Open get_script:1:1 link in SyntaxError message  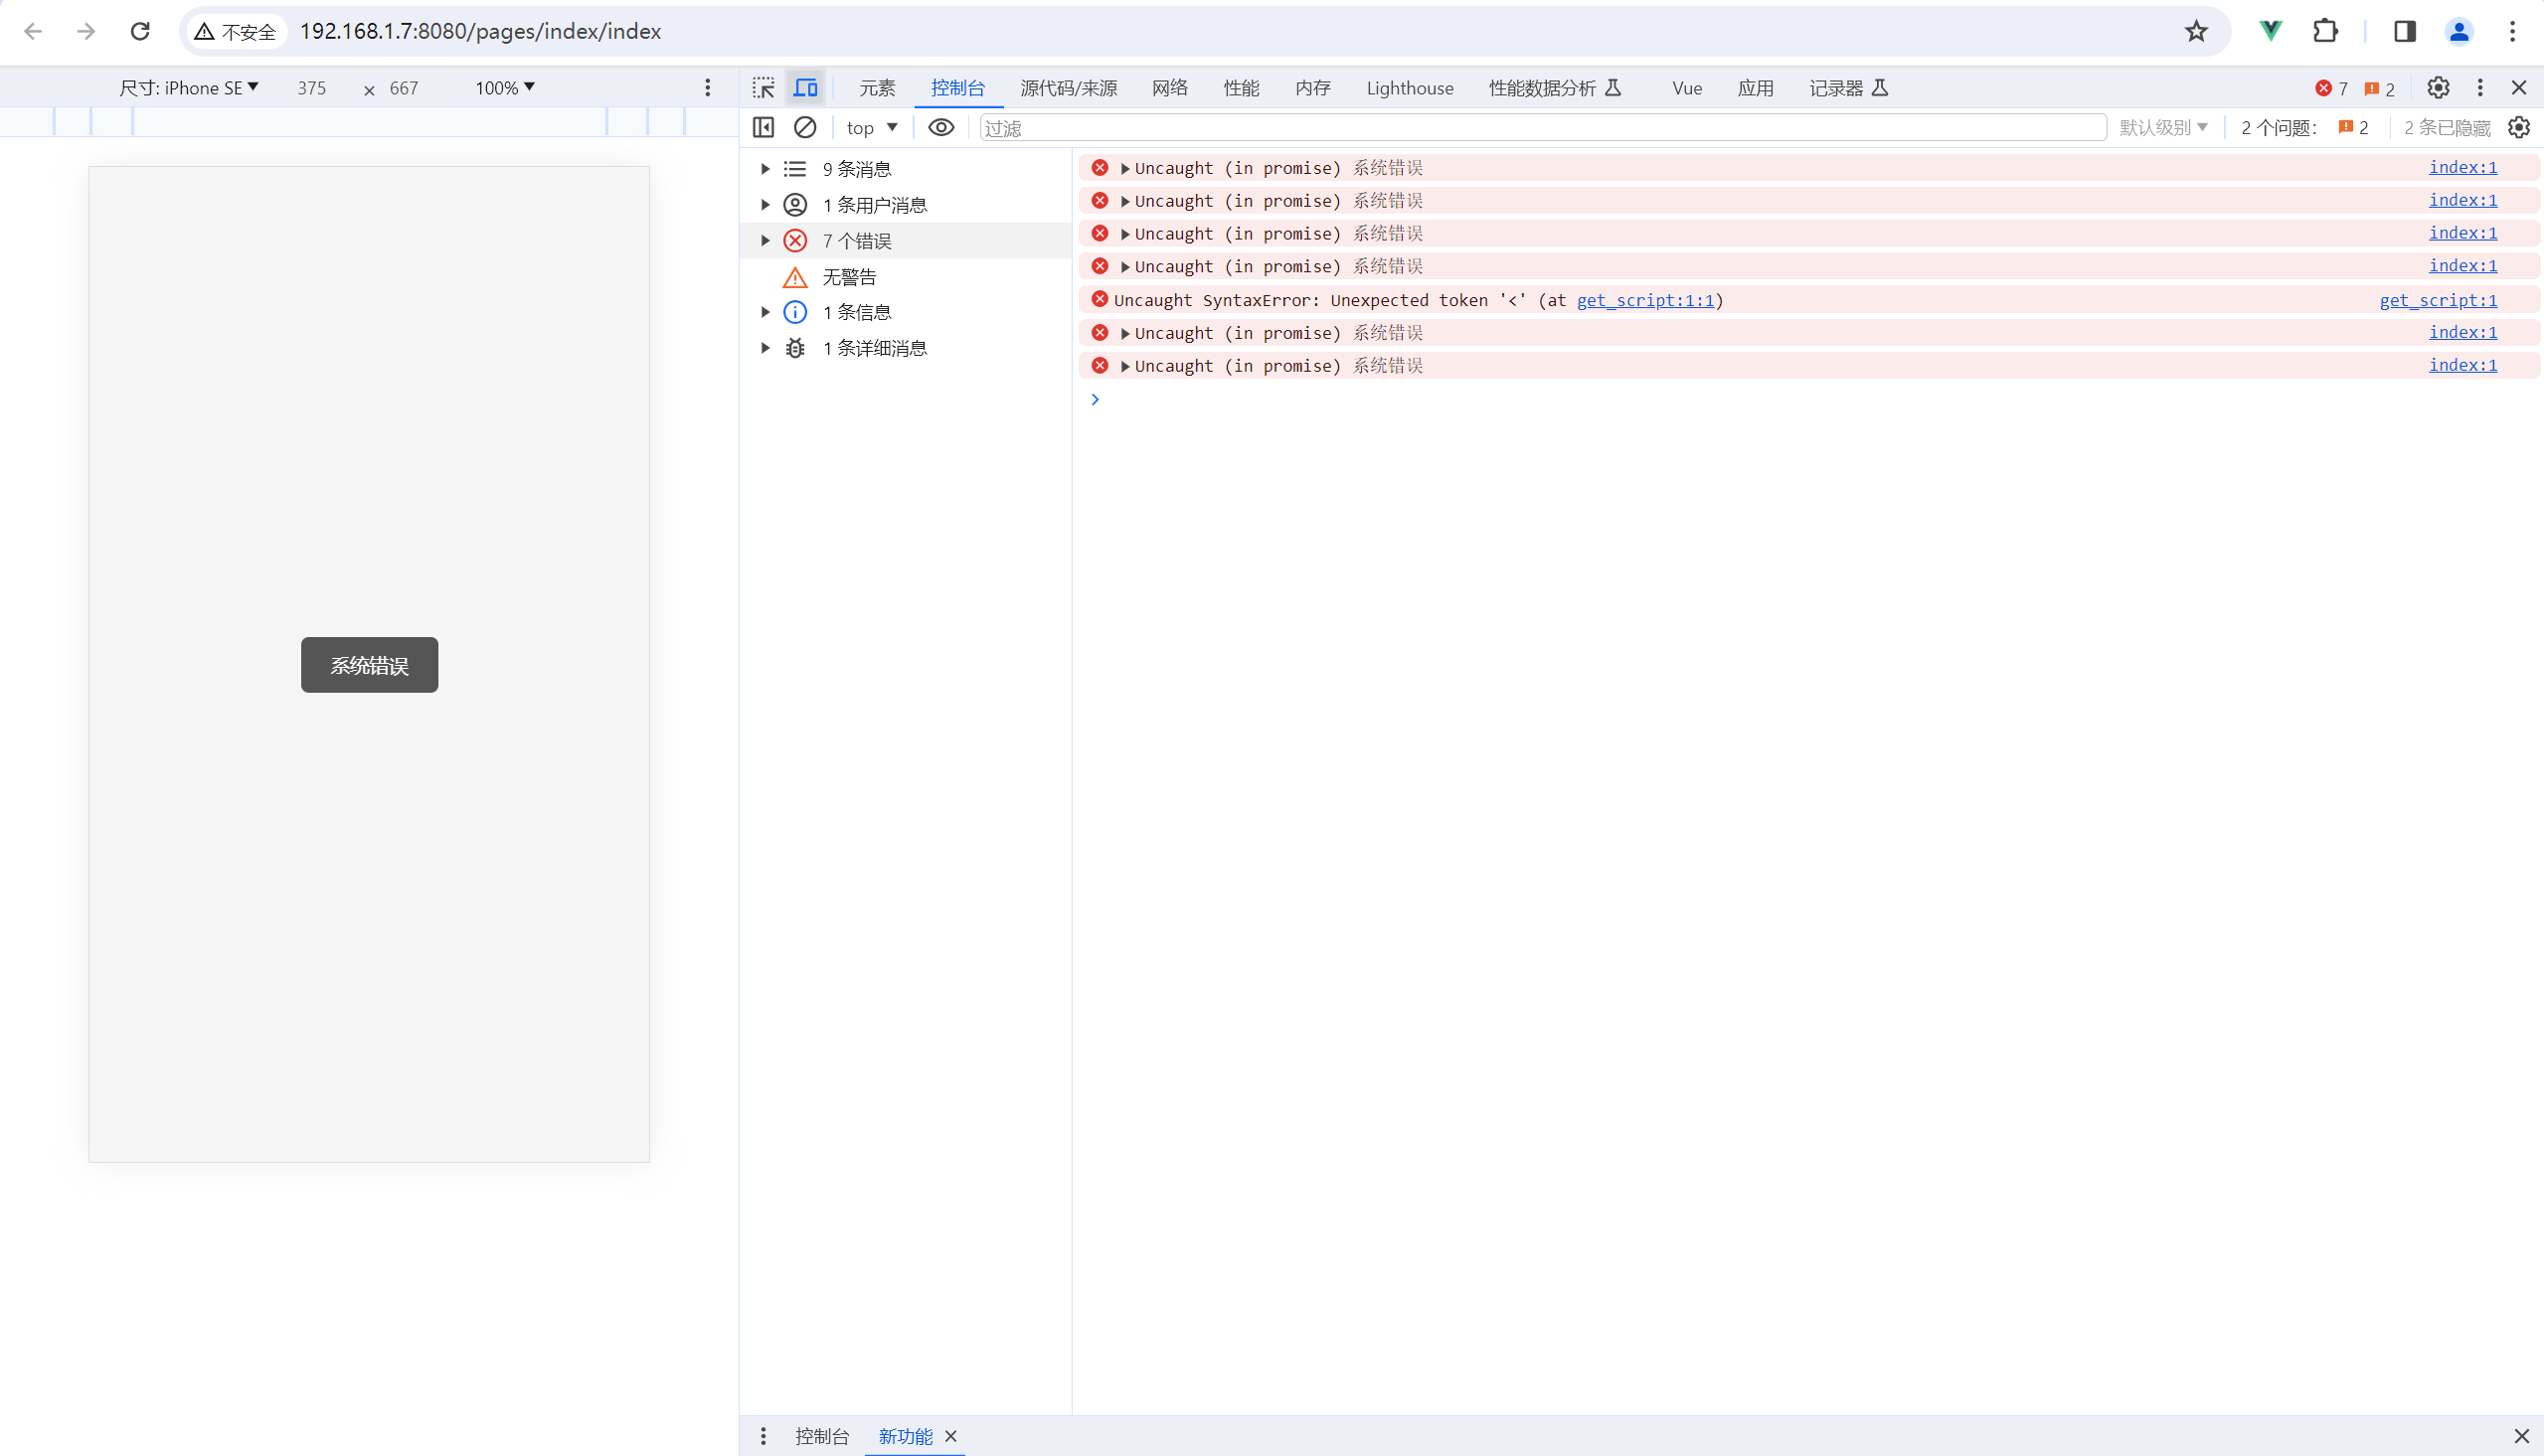click(1645, 300)
